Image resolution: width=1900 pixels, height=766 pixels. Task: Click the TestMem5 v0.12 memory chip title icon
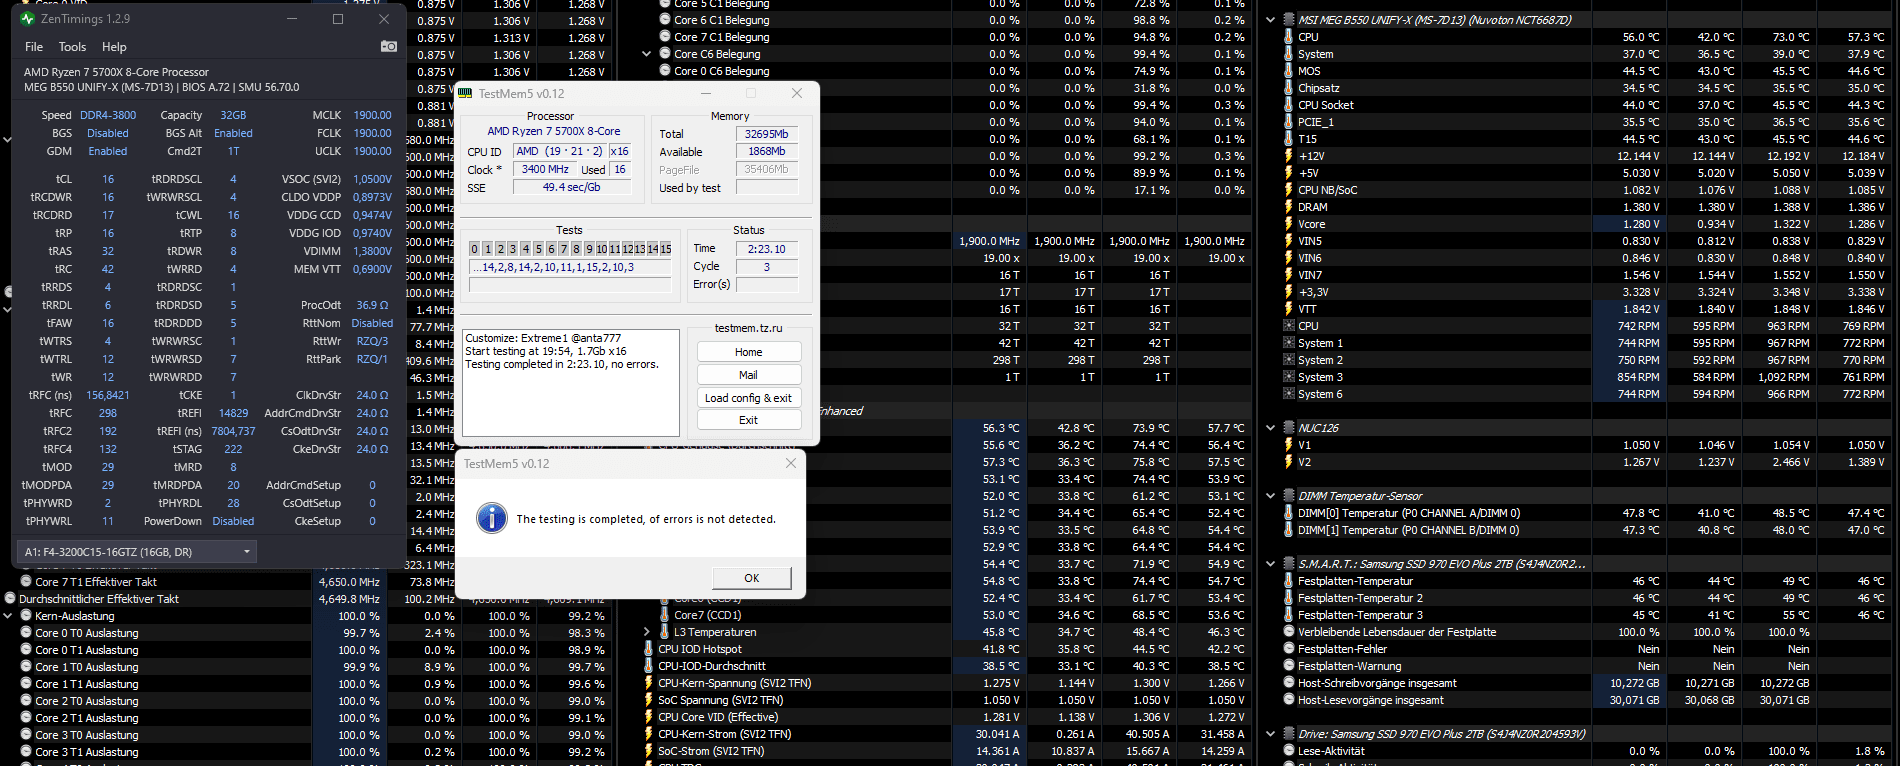(x=465, y=93)
